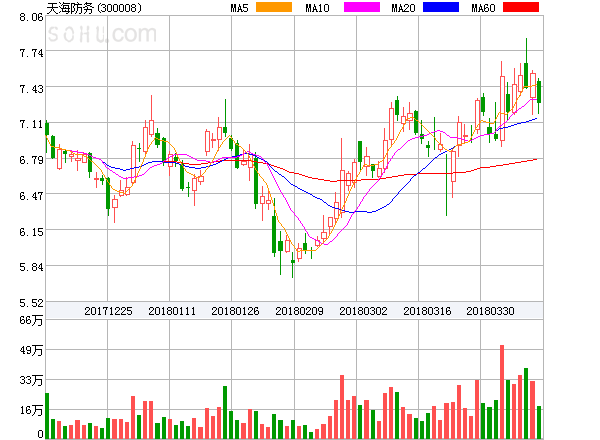The width and height of the screenshot is (600, 440).
Task: Click the 20180330 date label
Action: (x=490, y=311)
